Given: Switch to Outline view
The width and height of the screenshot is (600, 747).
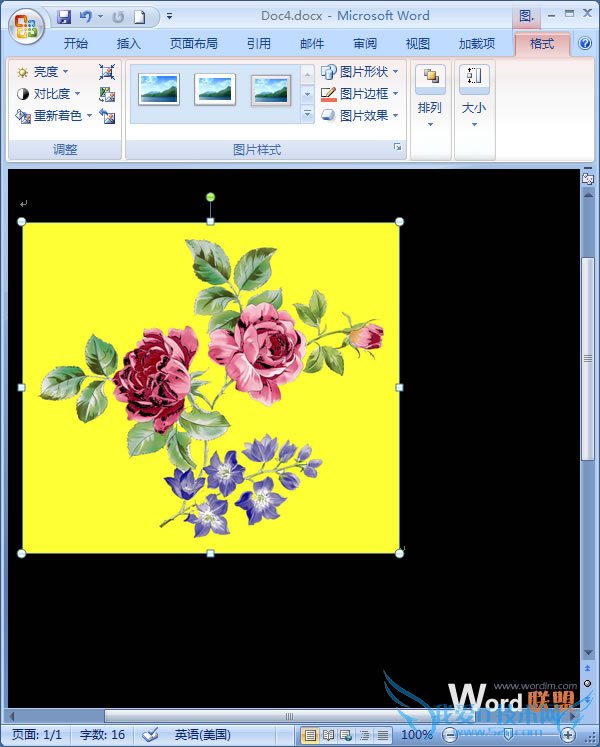Looking at the screenshot, I should click(x=364, y=735).
